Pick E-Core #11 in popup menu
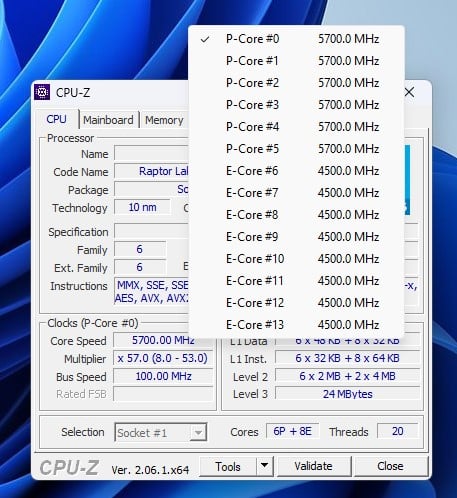The height and width of the screenshot is (498, 457). 296,281
